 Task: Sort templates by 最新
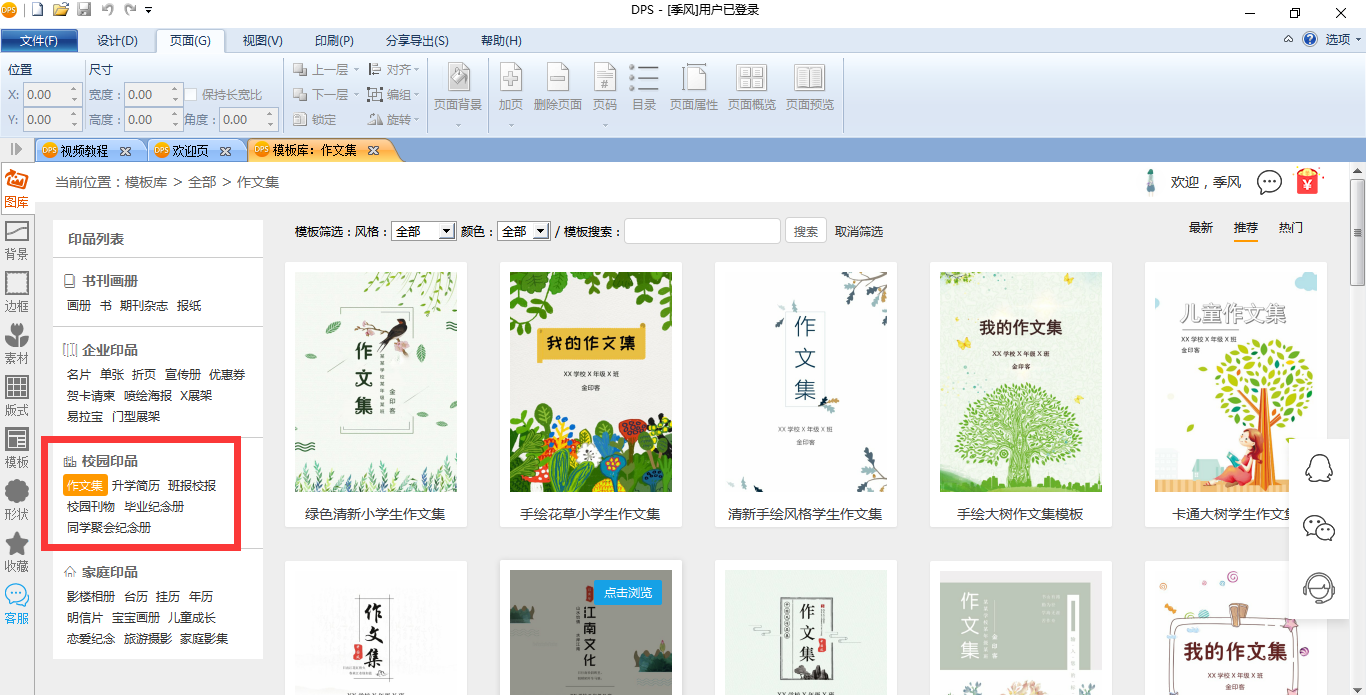click(x=1201, y=228)
